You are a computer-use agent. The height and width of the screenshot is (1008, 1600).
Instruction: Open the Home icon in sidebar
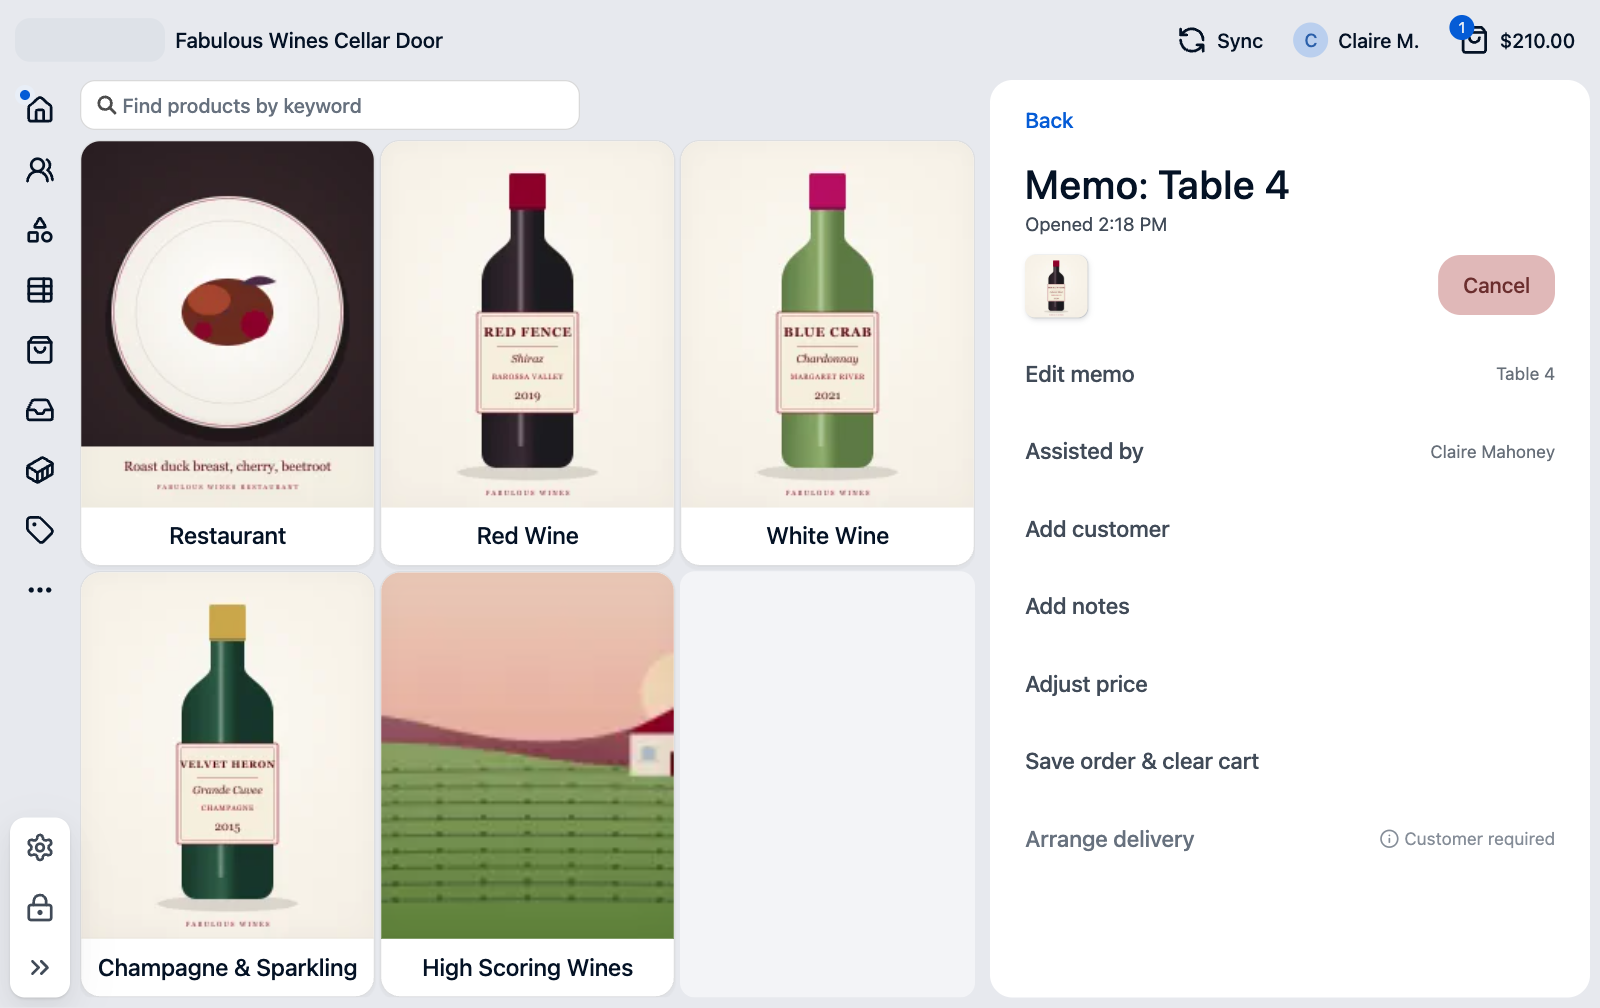pos(40,109)
